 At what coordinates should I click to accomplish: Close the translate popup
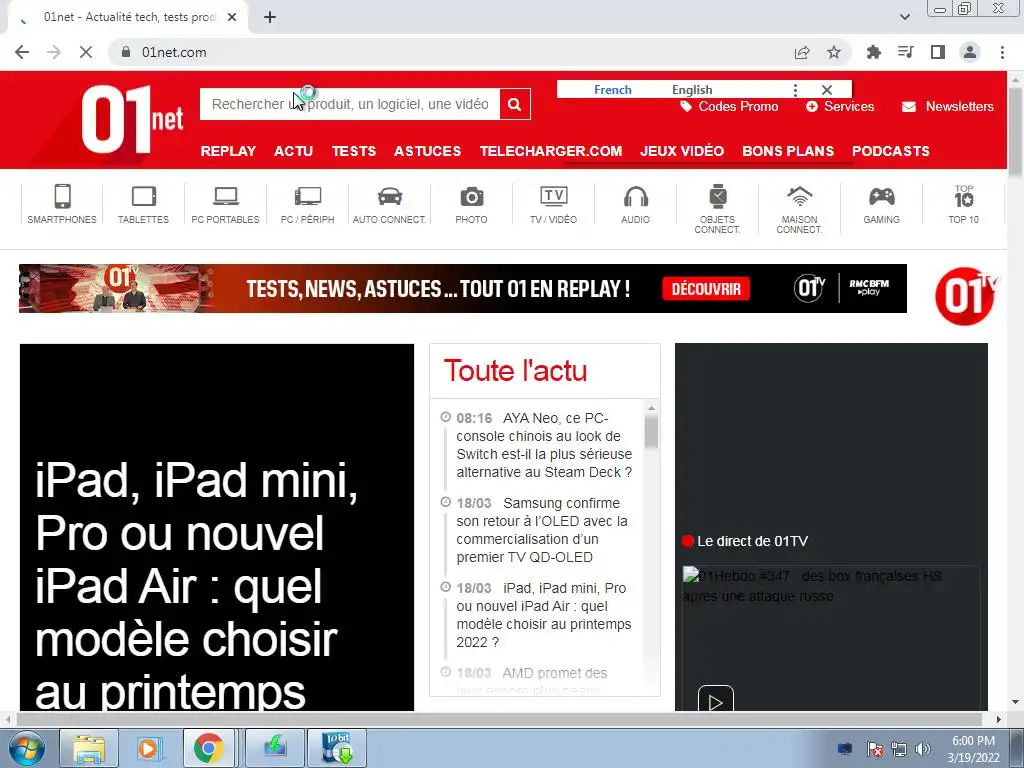(x=827, y=89)
